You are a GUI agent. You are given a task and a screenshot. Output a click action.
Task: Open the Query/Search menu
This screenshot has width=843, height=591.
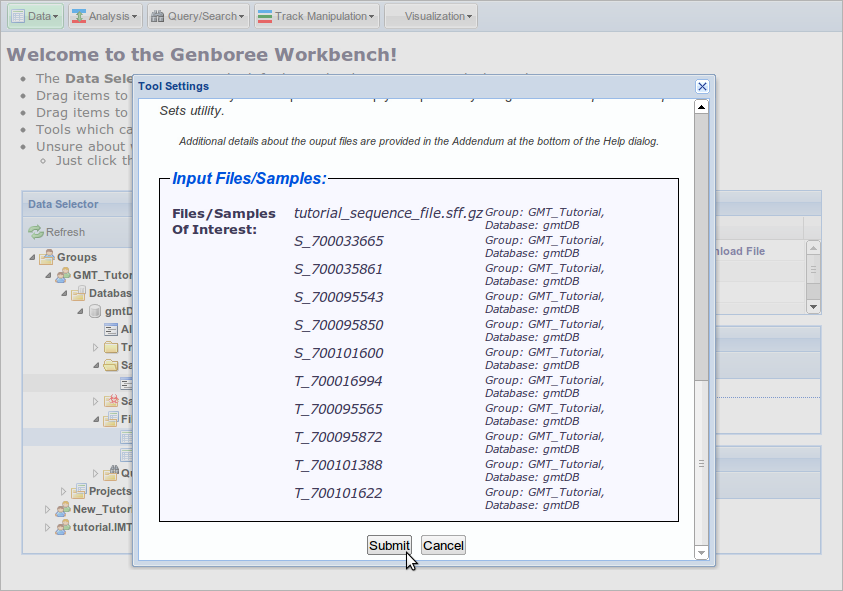pyautogui.click(x=198, y=16)
